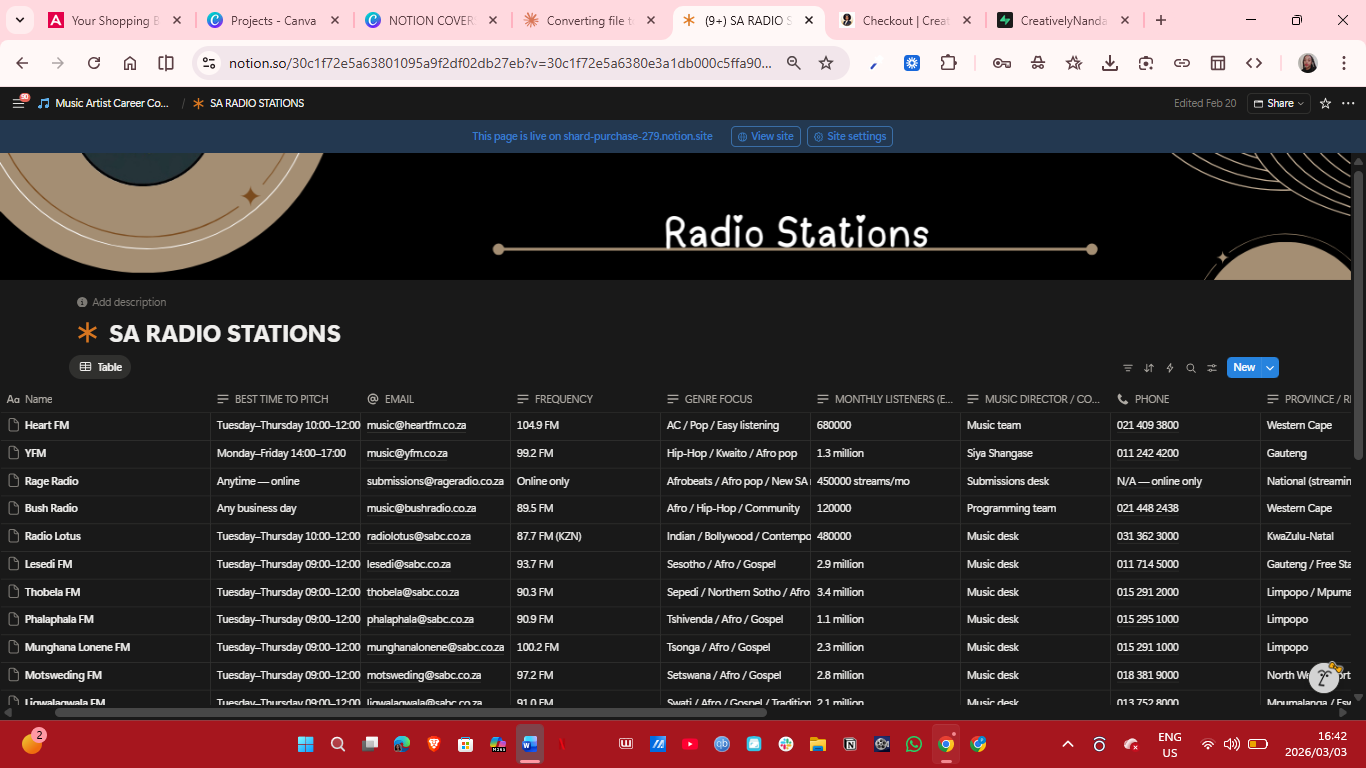Open the Heart FM row
This screenshot has height=768, width=1366.
[x=48, y=425]
